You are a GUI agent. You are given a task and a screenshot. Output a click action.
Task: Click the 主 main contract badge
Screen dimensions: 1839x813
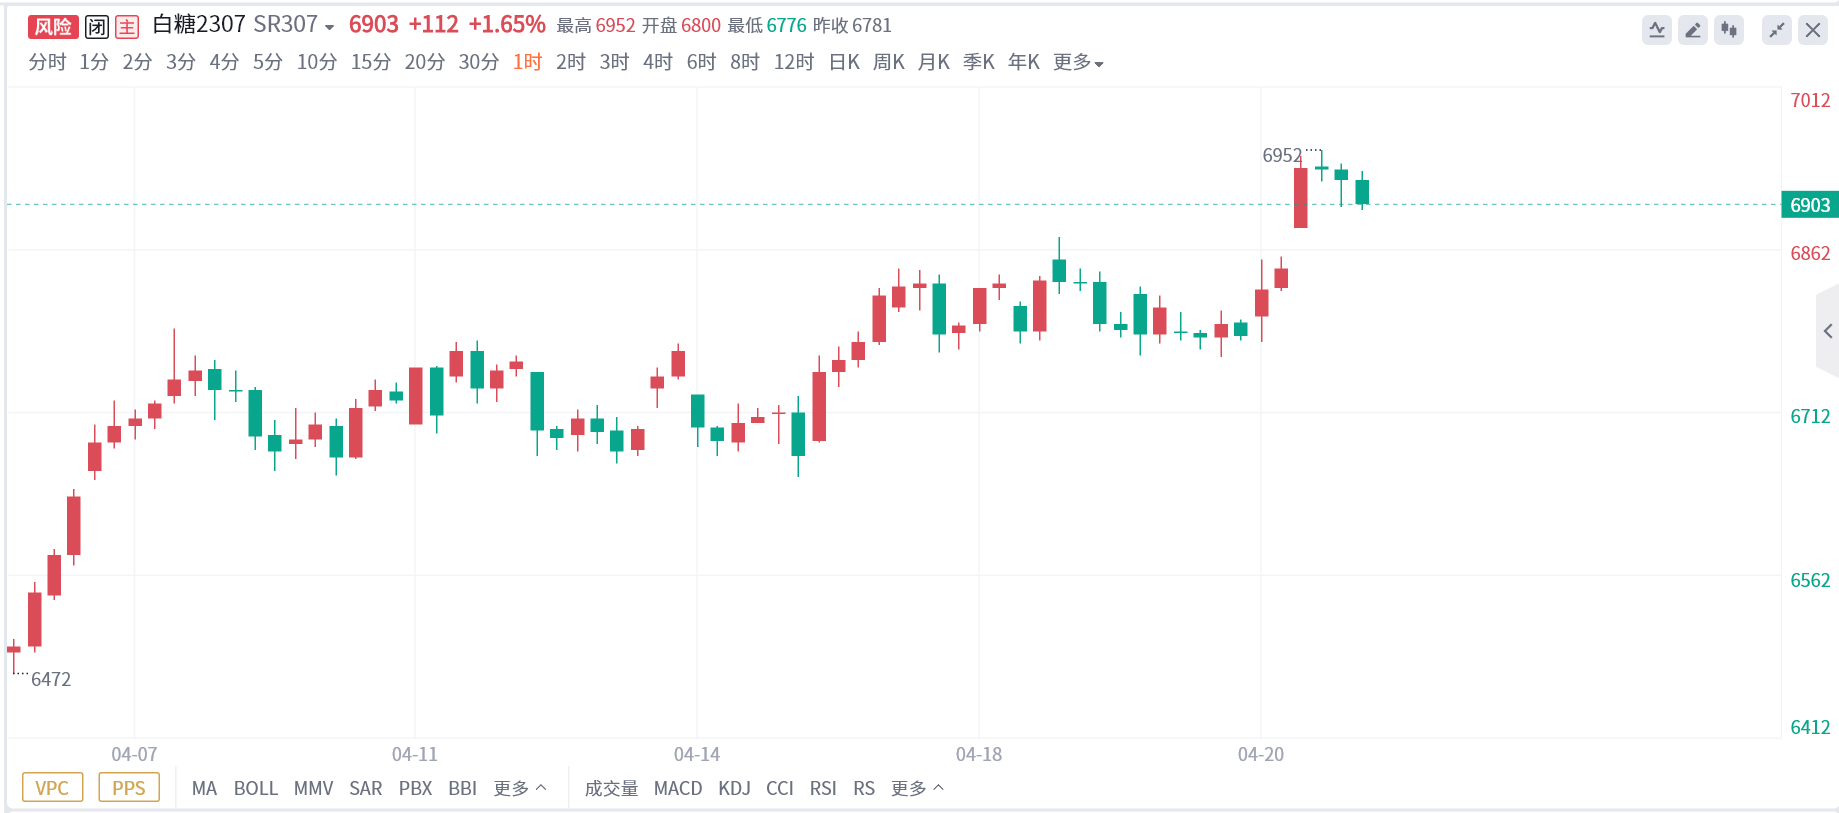pyautogui.click(x=127, y=27)
